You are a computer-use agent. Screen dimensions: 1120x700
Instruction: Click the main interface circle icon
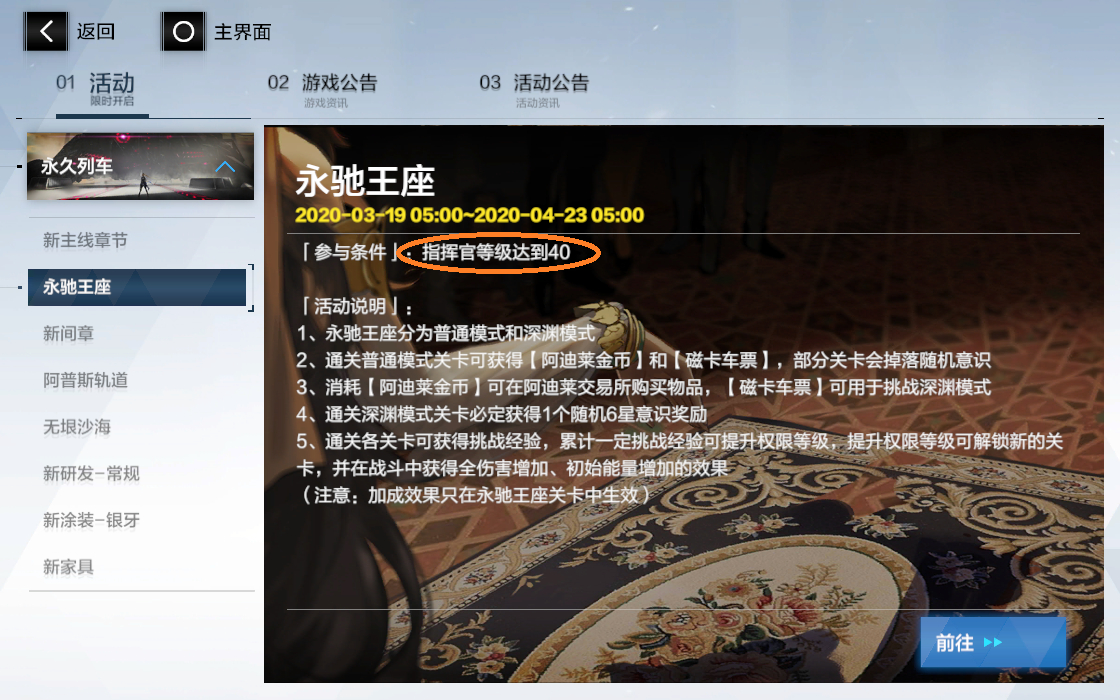[x=184, y=31]
